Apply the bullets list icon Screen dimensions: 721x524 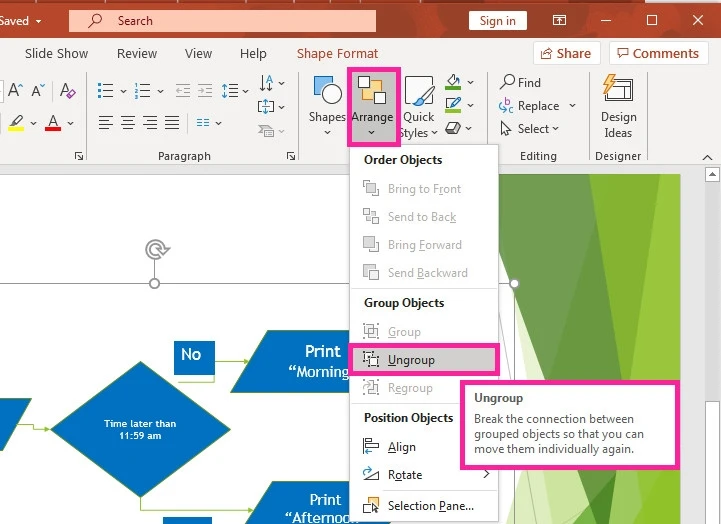pos(106,91)
